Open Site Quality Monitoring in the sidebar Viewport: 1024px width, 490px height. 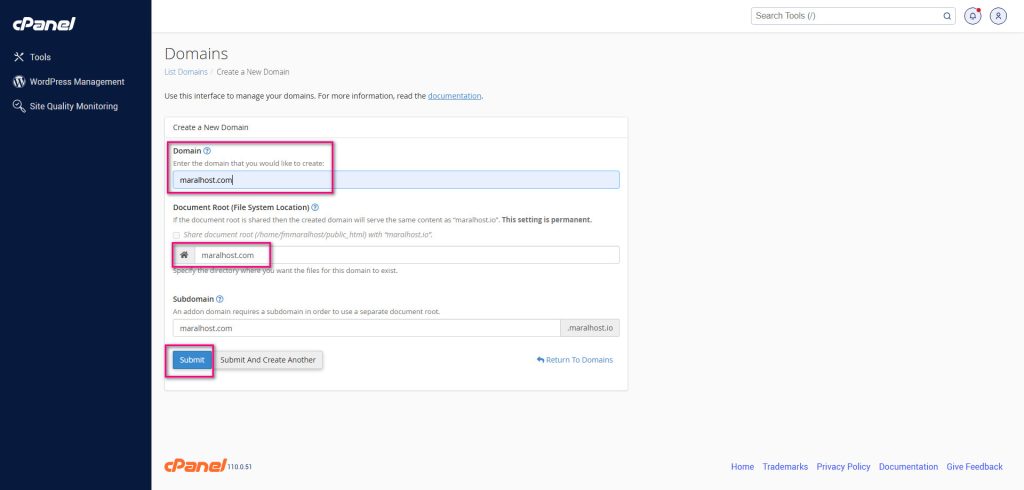[x=76, y=106]
